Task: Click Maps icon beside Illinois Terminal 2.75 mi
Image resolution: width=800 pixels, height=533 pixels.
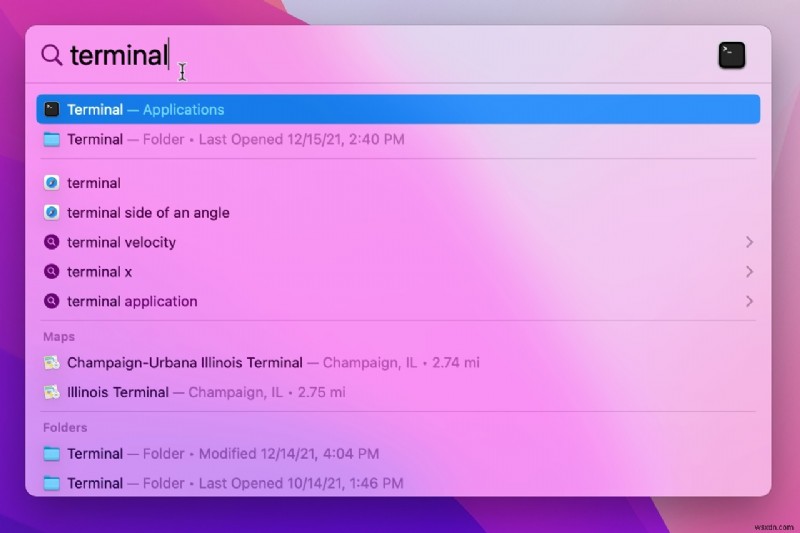Action: tap(52, 392)
